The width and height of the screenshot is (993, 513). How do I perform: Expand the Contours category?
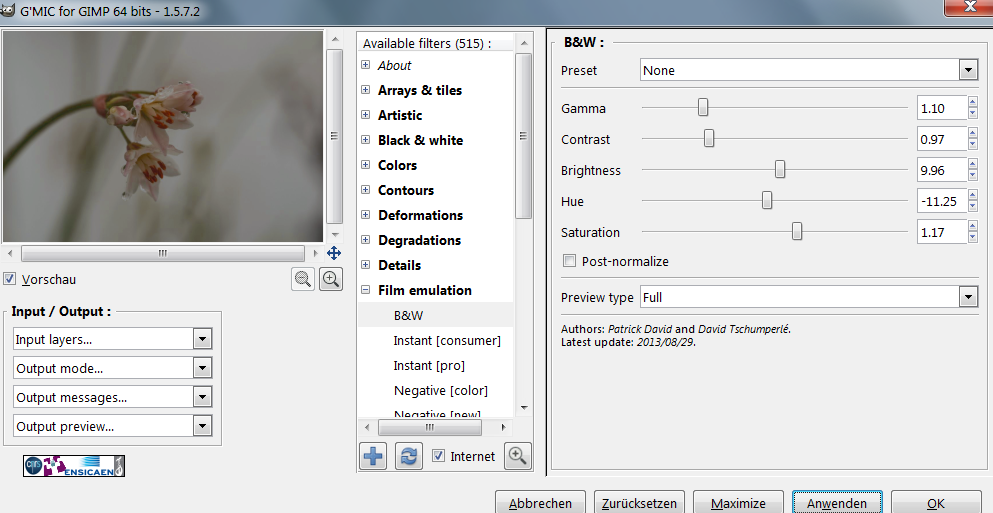365,190
